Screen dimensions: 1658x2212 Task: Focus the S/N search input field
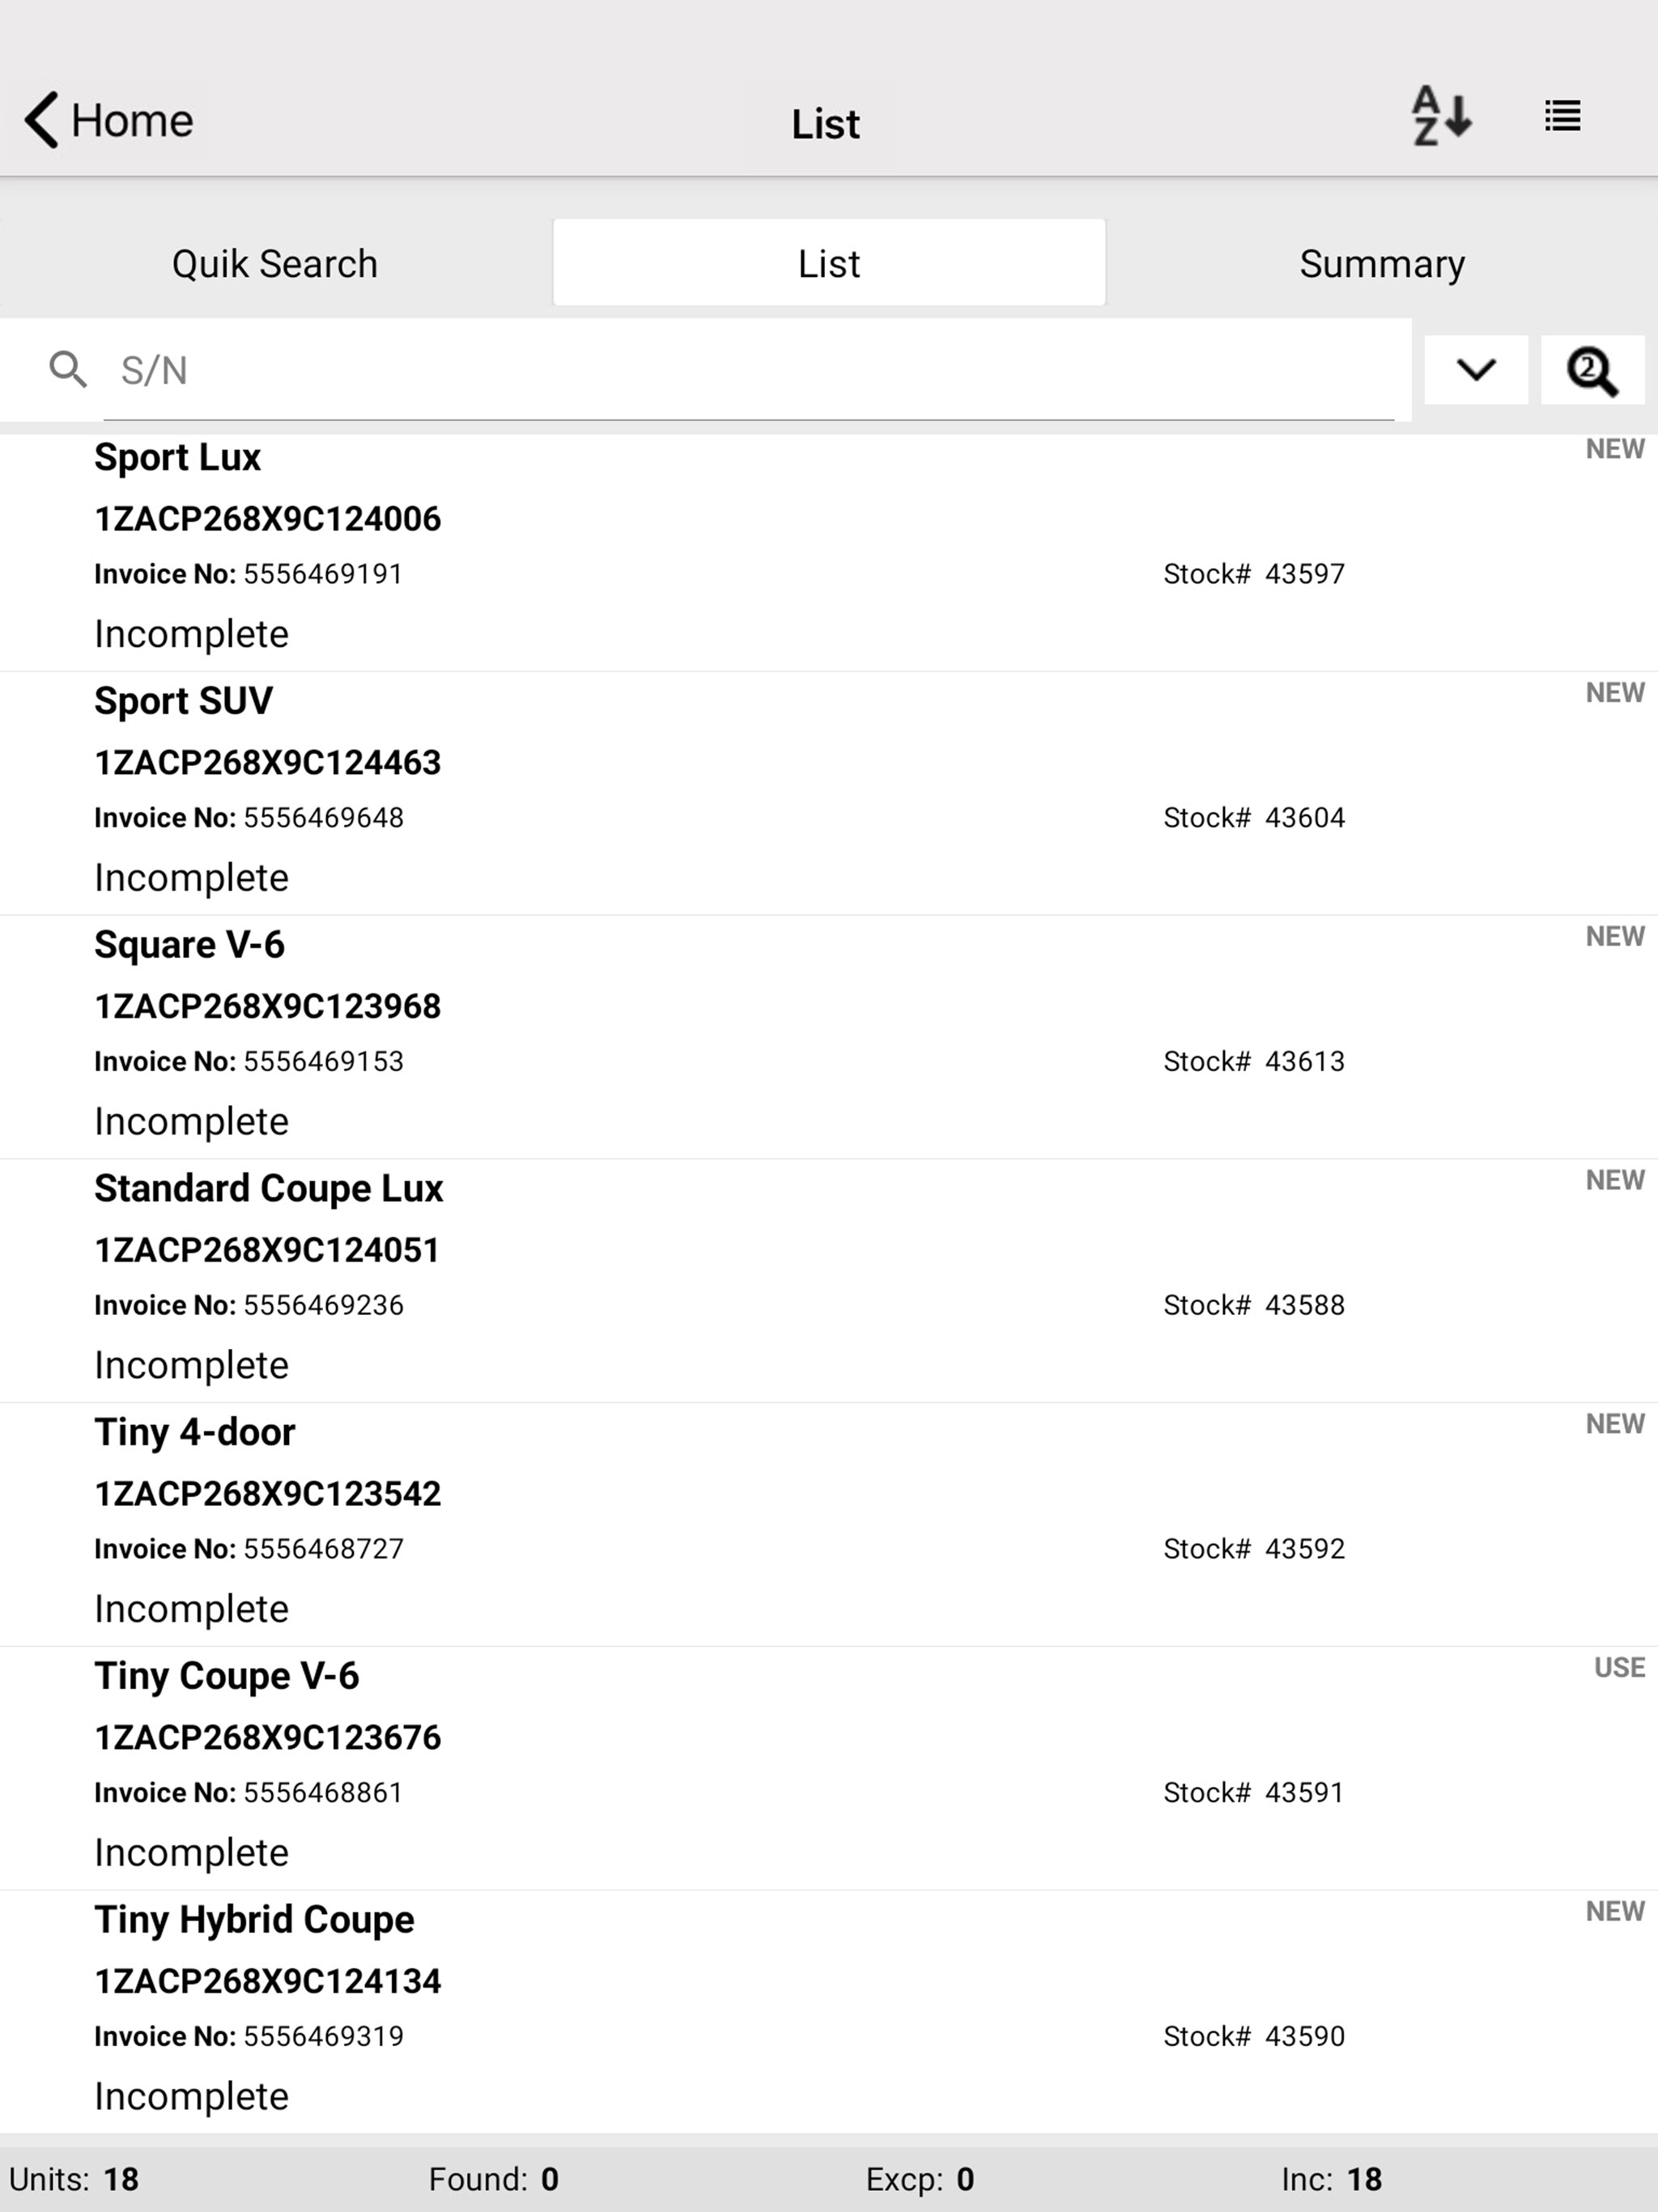coord(748,371)
